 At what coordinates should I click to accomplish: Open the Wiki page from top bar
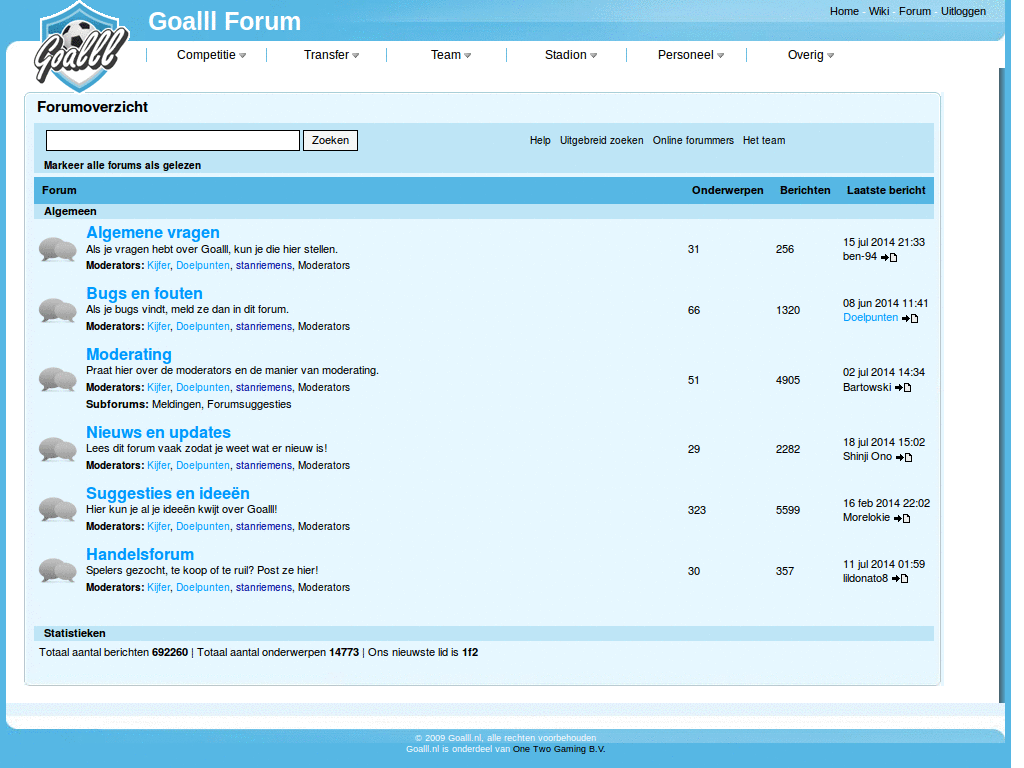(x=878, y=11)
